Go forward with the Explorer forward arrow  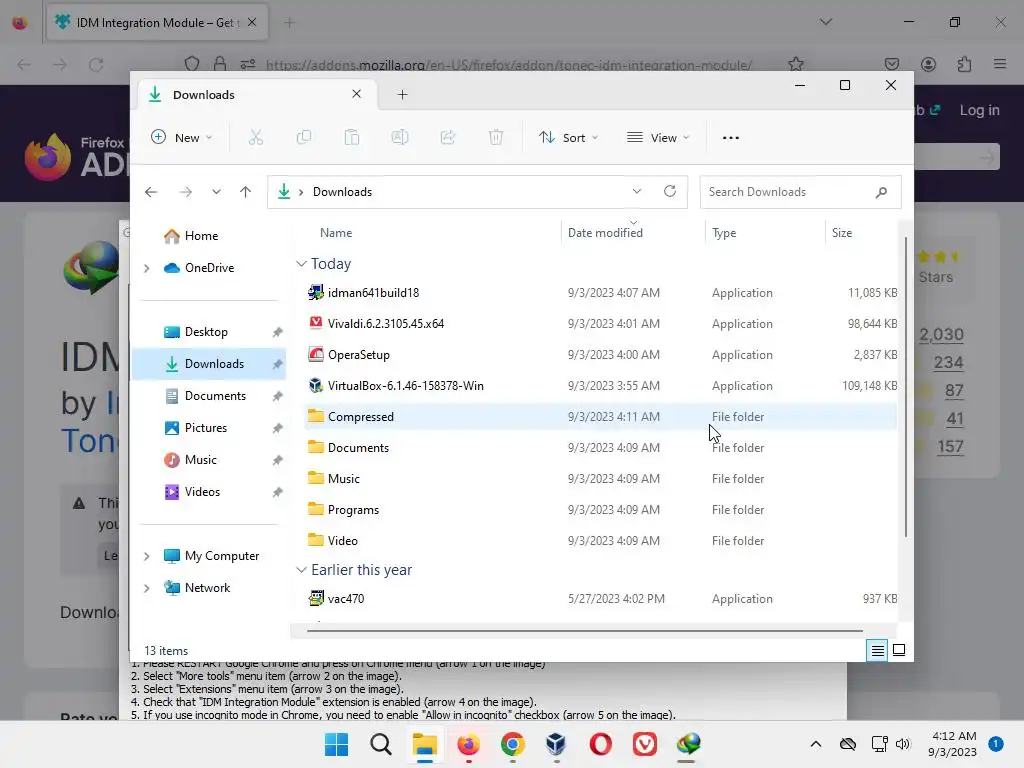(185, 192)
